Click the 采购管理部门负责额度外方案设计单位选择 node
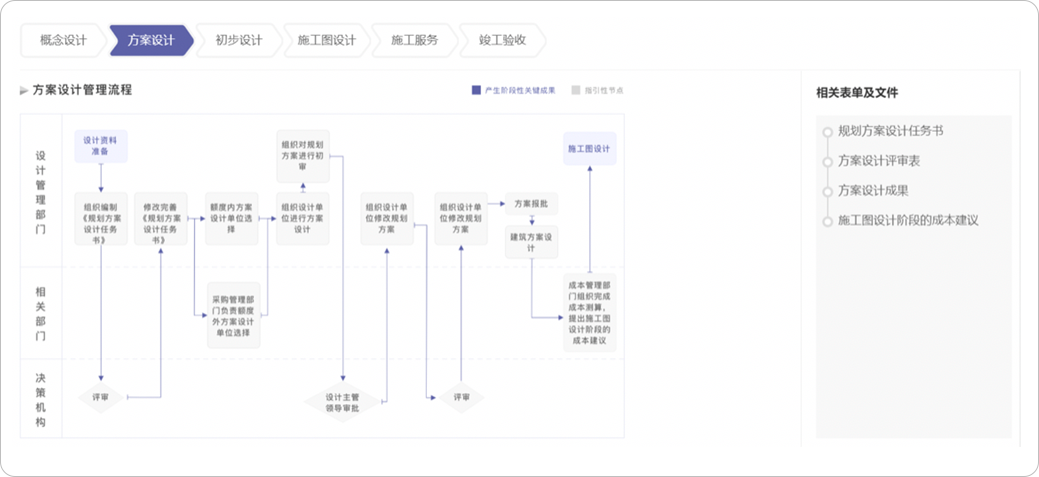The width and height of the screenshot is (1039, 477). coord(233,315)
